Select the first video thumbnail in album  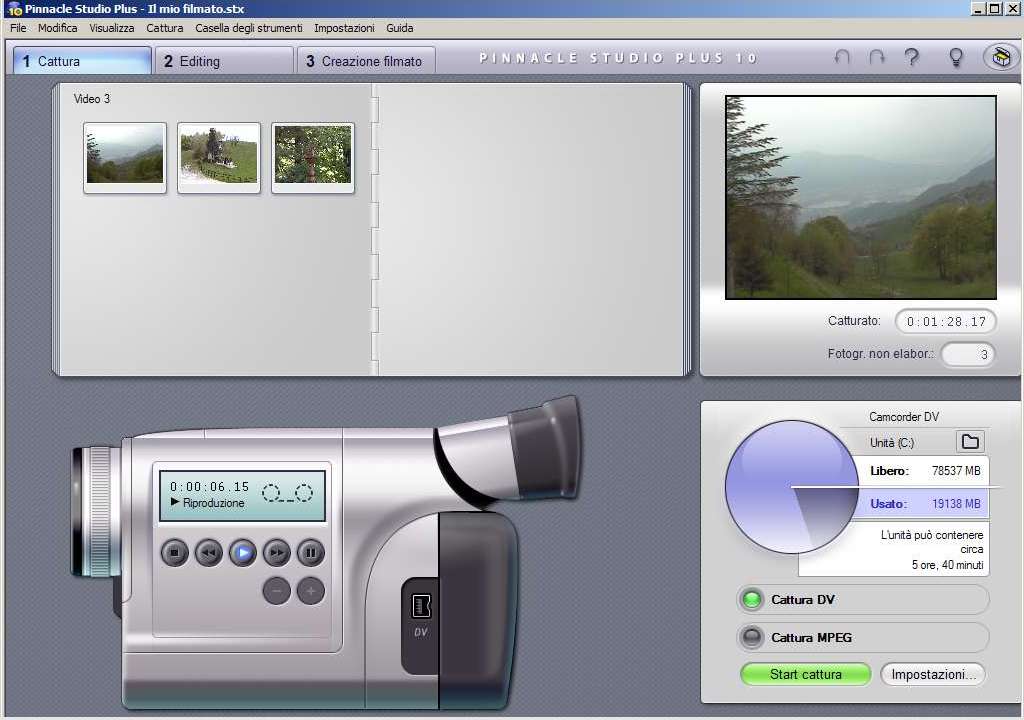[x=125, y=157]
